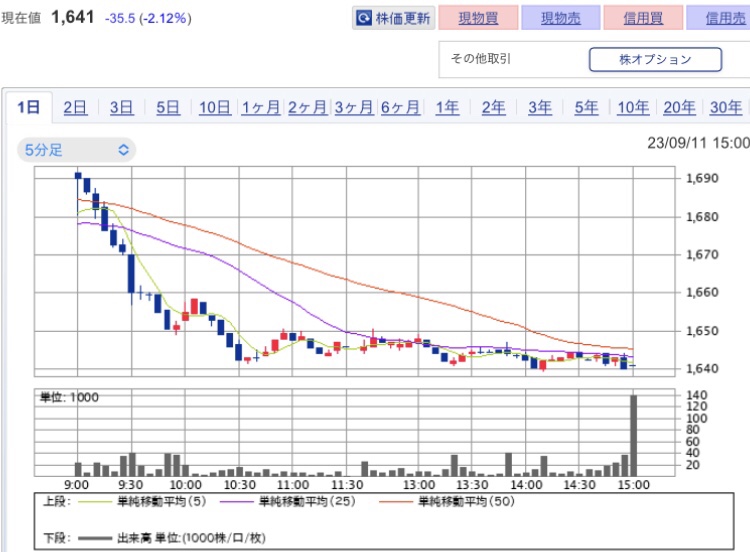
Task: Click the 出来高 volume legend entry
Action: pyautogui.click(x=172, y=538)
